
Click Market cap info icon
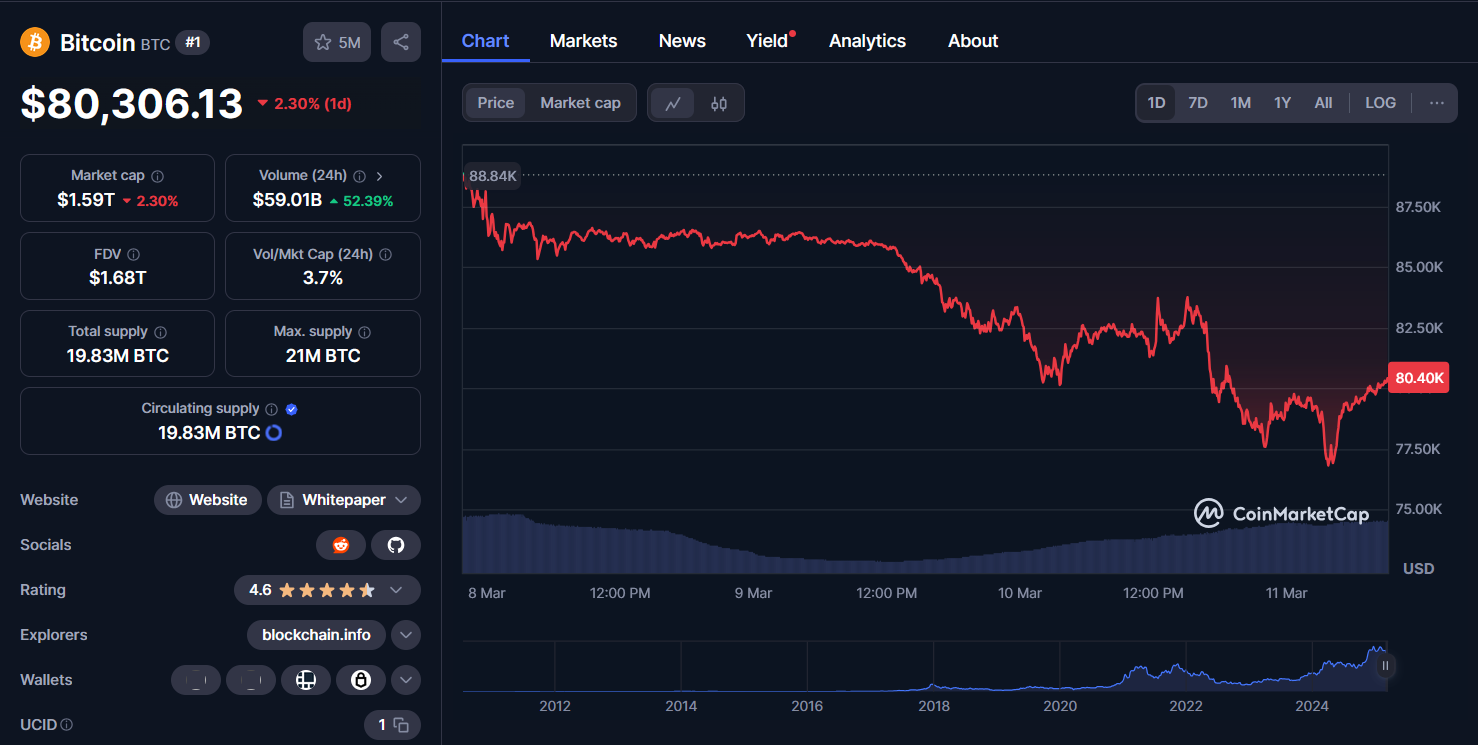click(x=158, y=176)
